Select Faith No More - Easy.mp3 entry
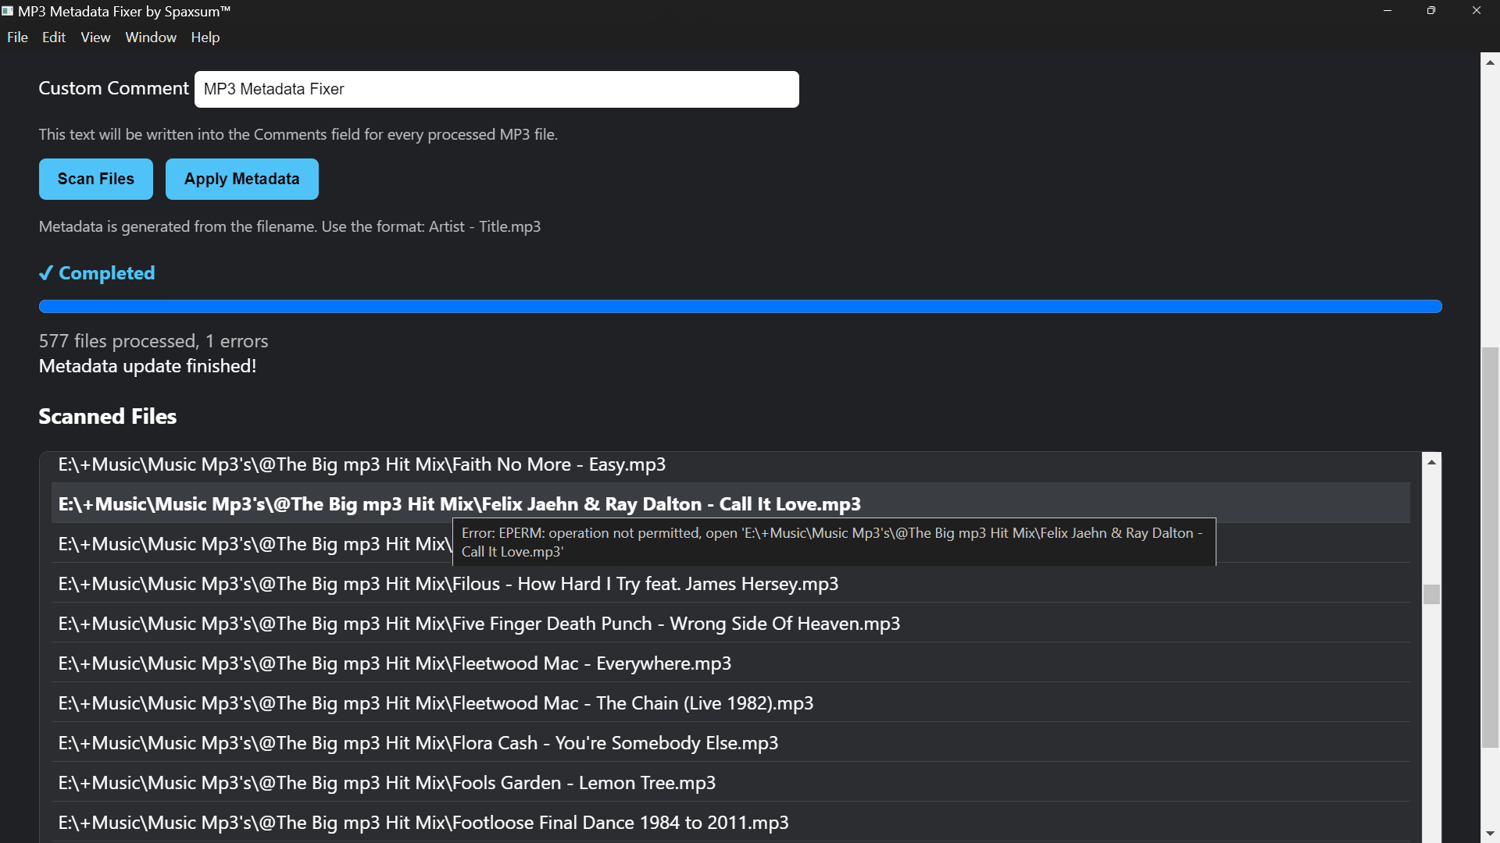Image resolution: width=1500 pixels, height=843 pixels. (731, 465)
